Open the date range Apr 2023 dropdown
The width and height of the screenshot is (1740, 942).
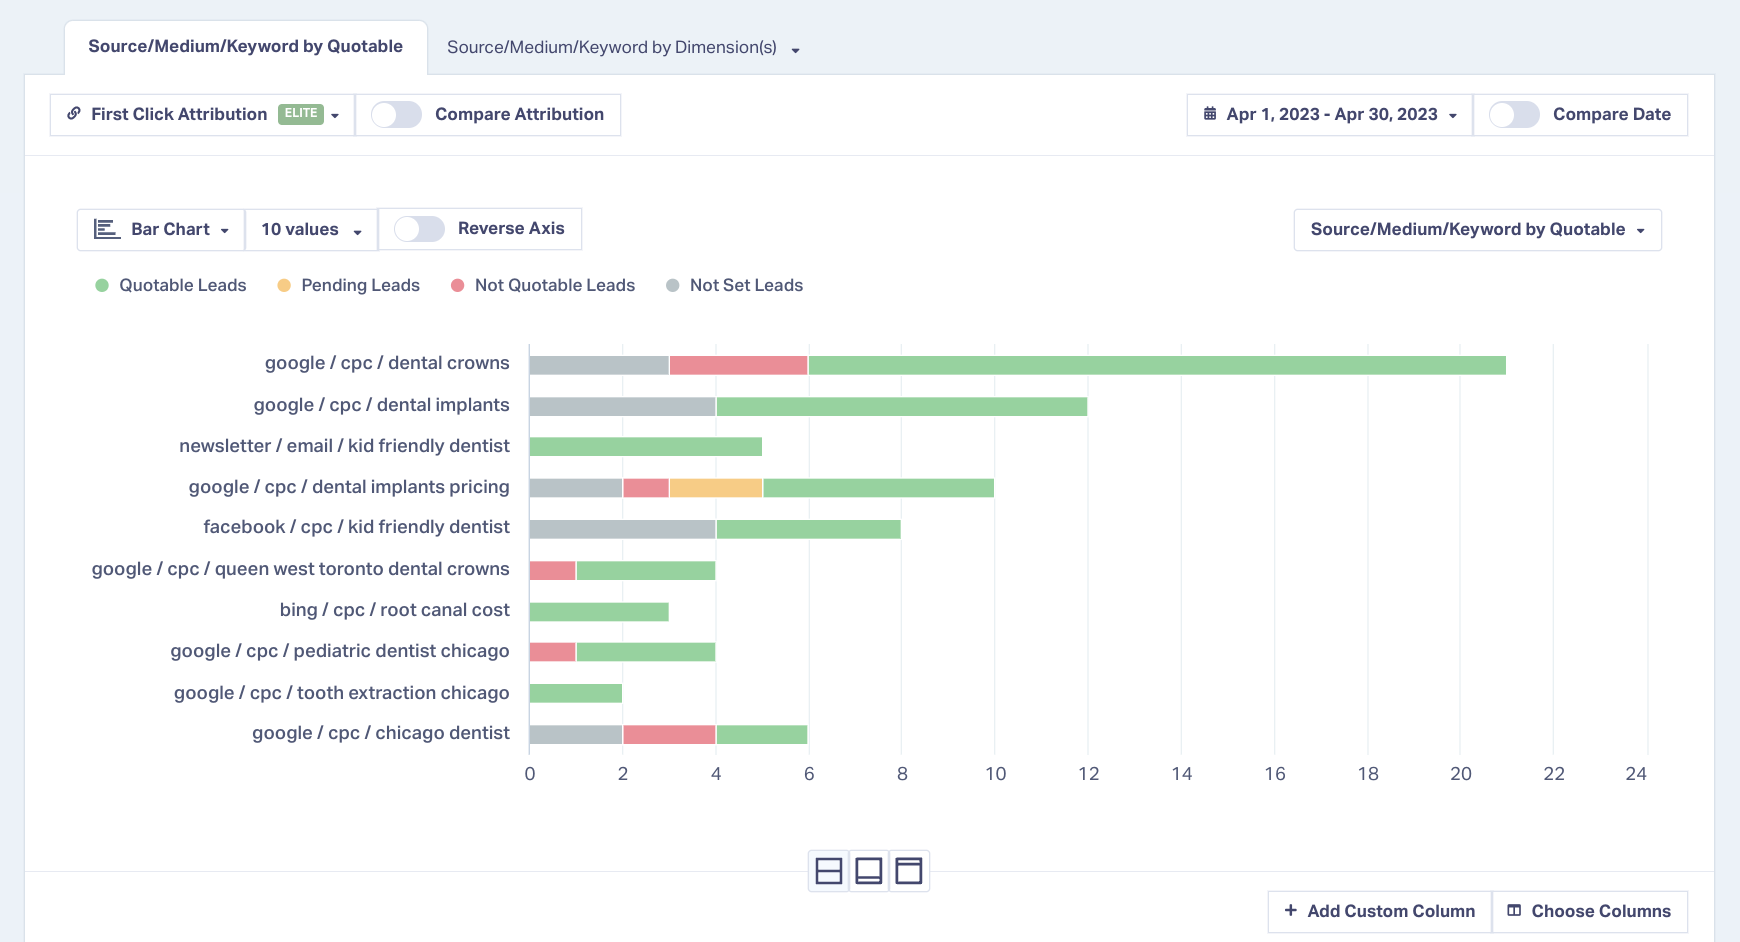coord(1330,115)
